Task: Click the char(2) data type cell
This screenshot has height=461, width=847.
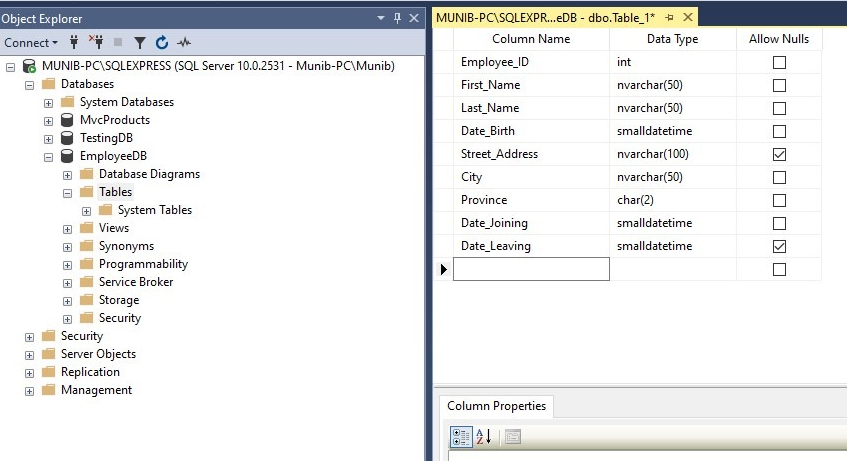Action: (x=673, y=200)
